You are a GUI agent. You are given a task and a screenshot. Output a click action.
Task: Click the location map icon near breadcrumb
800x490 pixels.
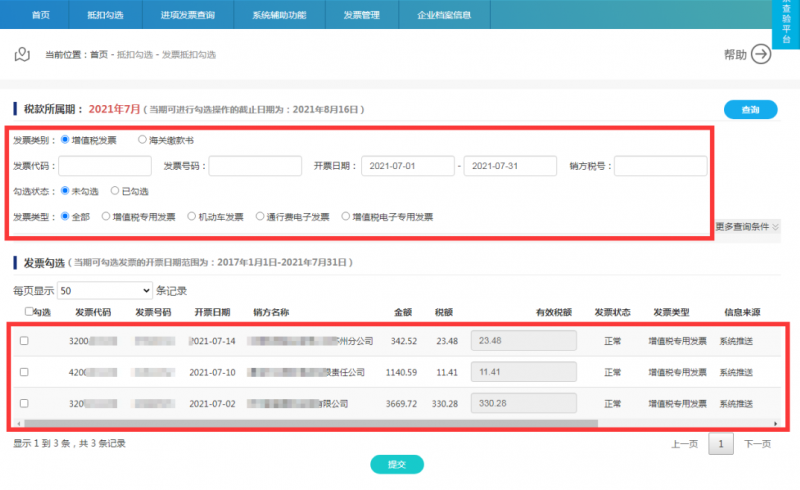click(x=22, y=54)
